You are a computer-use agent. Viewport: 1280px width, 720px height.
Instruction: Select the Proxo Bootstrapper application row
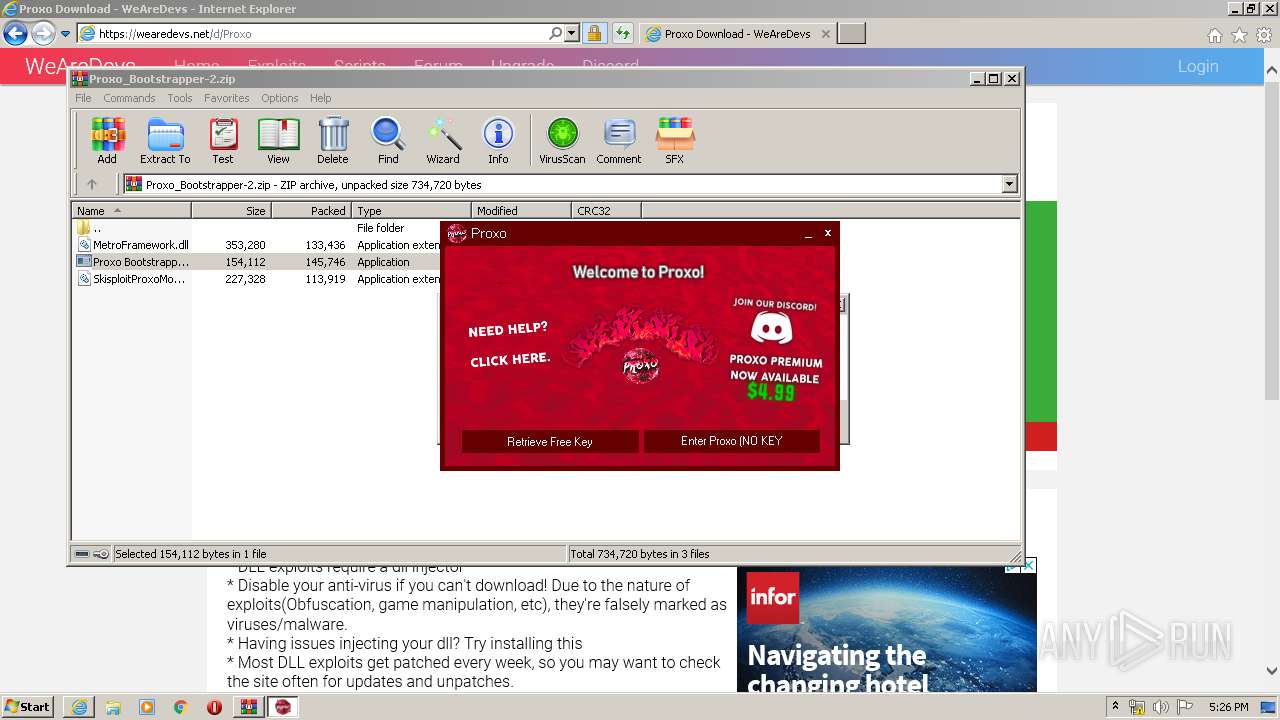pyautogui.click(x=257, y=261)
